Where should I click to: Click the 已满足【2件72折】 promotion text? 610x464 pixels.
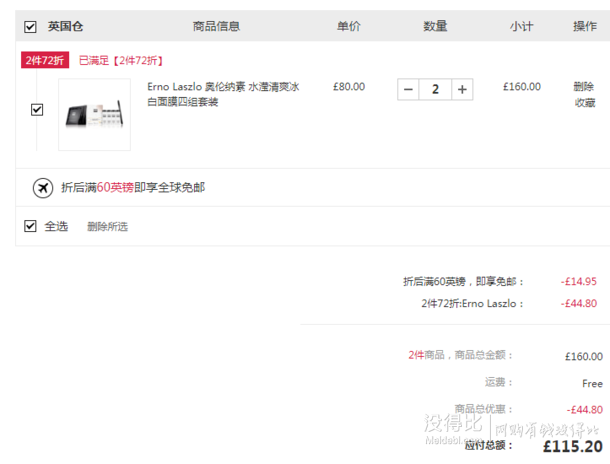(x=121, y=60)
